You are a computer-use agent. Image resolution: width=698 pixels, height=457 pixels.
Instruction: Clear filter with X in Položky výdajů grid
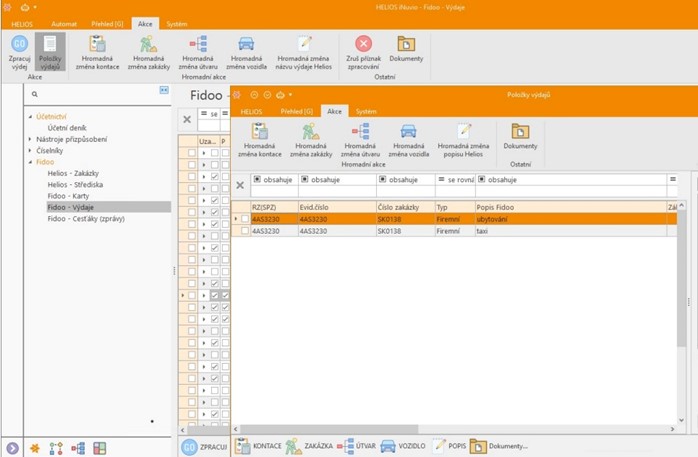pyautogui.click(x=240, y=185)
